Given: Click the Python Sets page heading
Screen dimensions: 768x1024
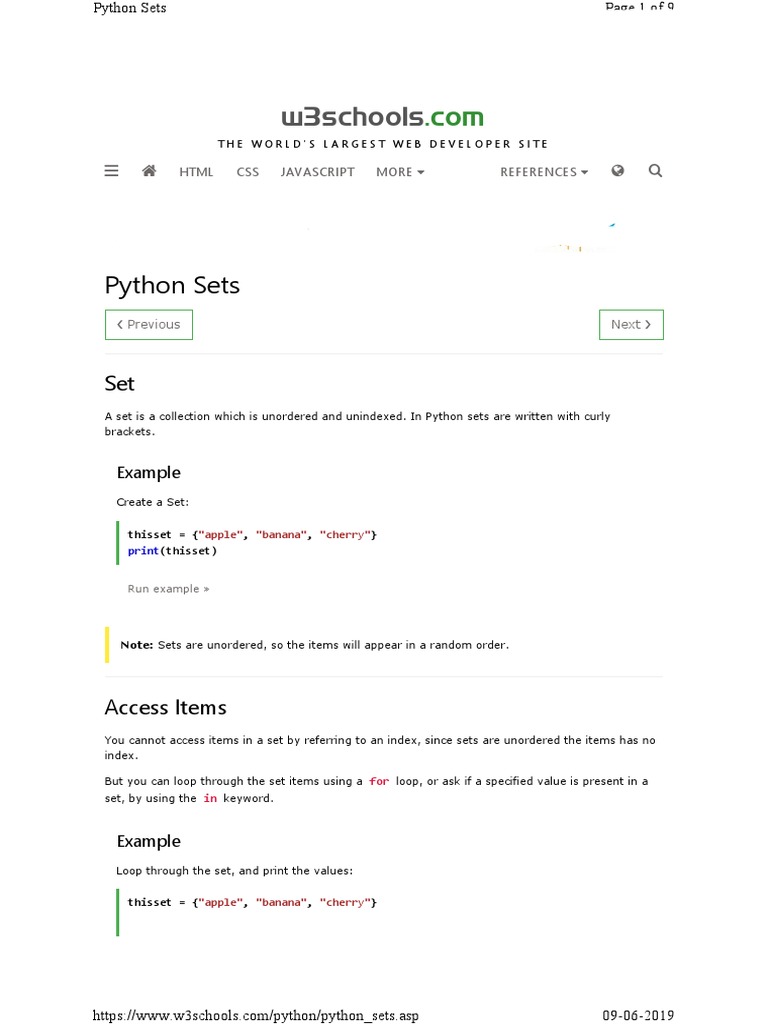Looking at the screenshot, I should (172, 285).
